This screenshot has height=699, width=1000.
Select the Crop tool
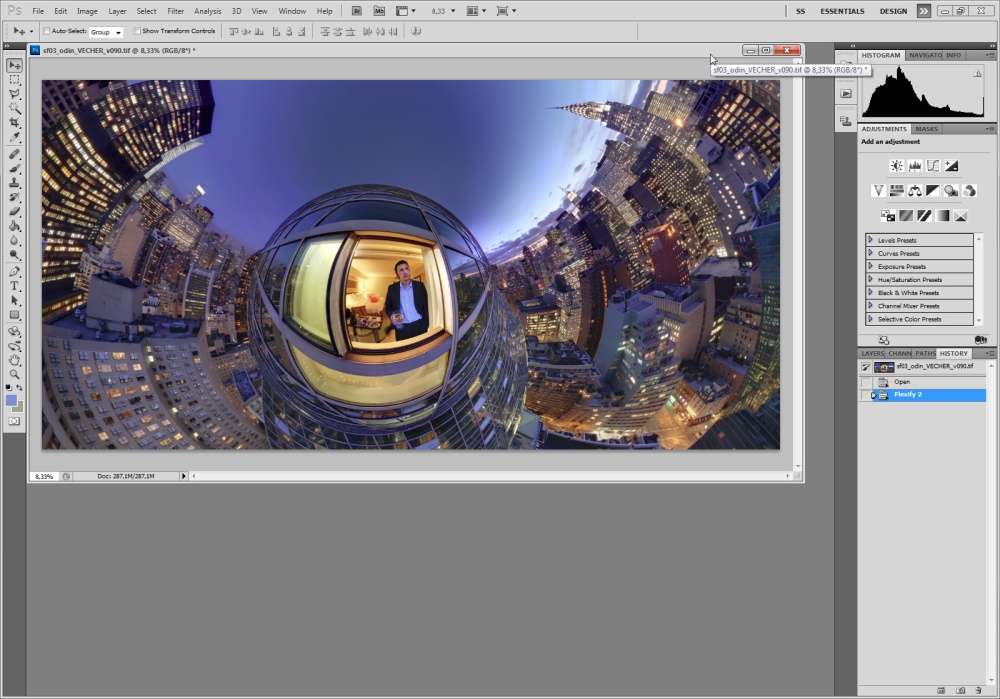pos(14,122)
